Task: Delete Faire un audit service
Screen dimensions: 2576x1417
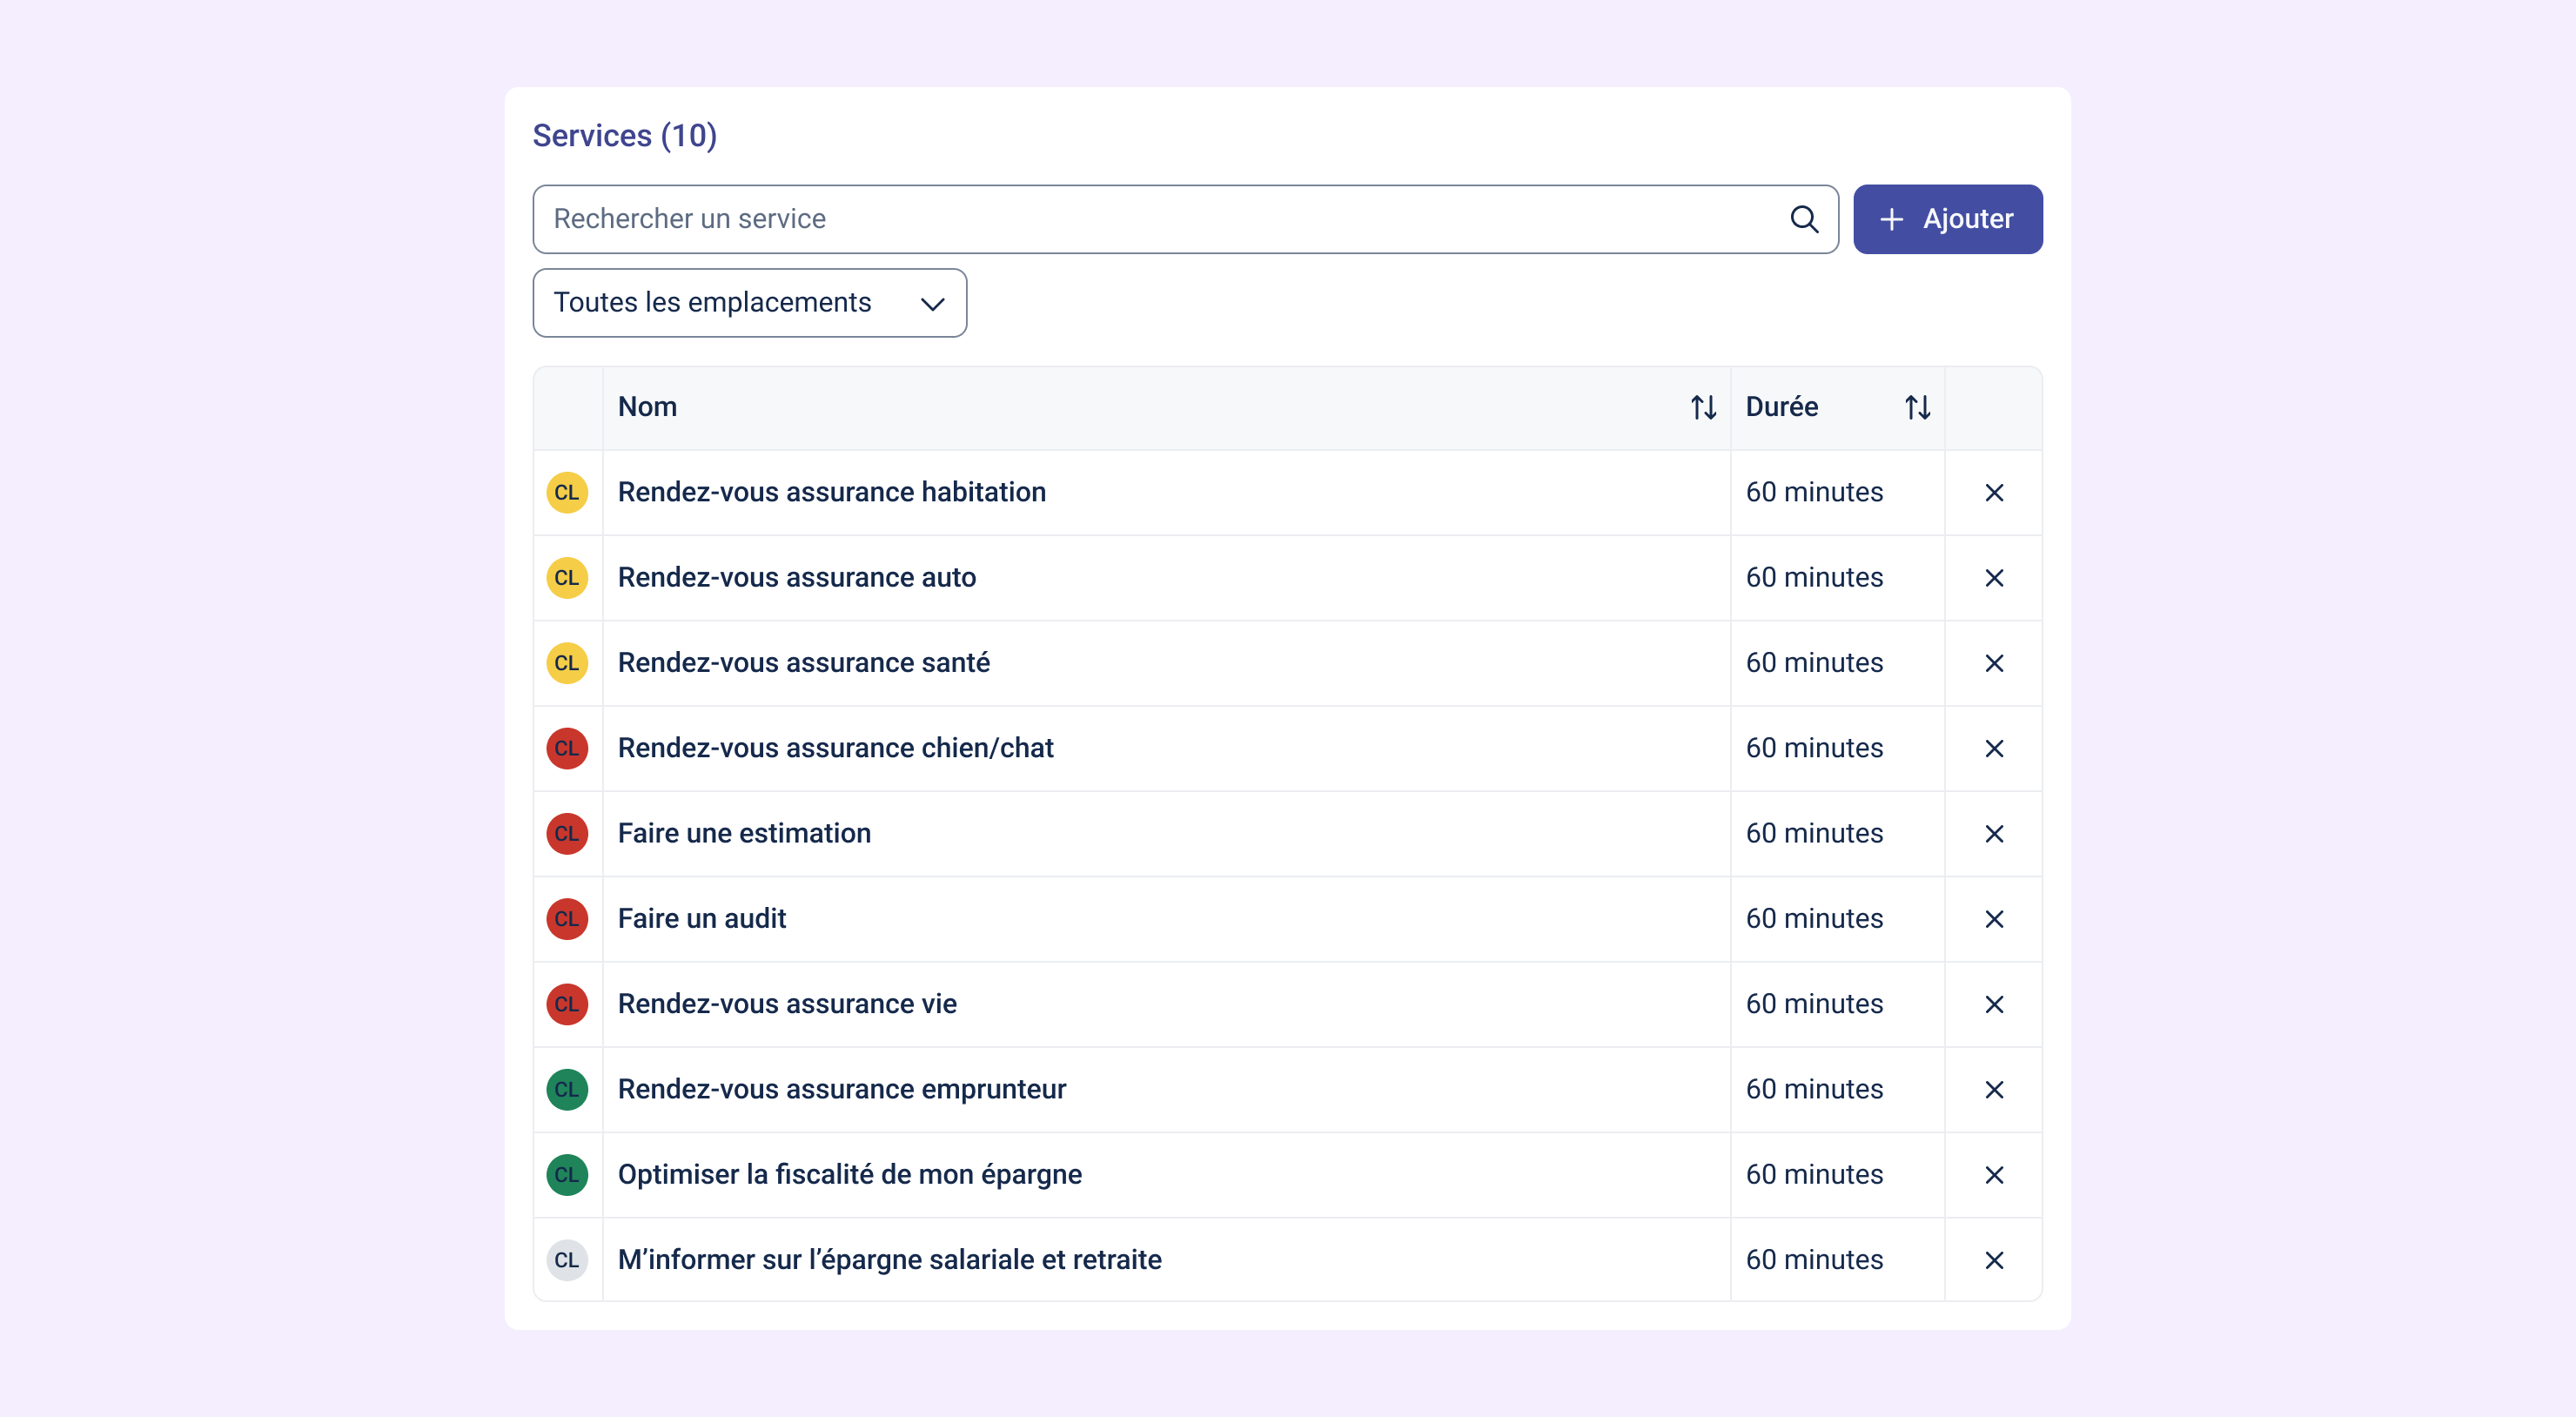Action: point(1993,919)
